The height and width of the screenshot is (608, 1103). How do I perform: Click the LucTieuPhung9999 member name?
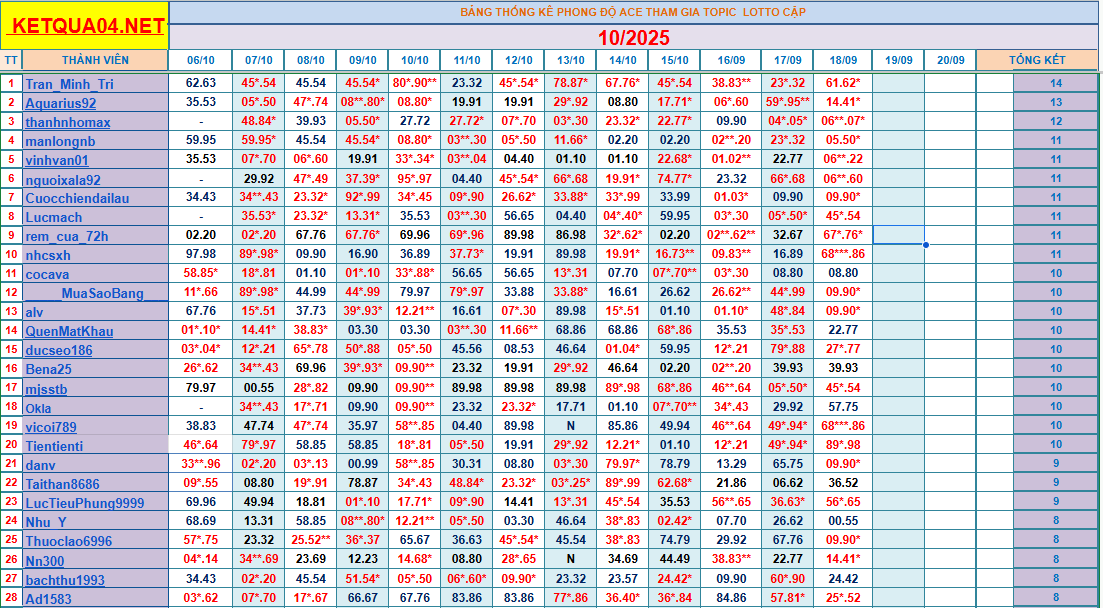coord(84,503)
